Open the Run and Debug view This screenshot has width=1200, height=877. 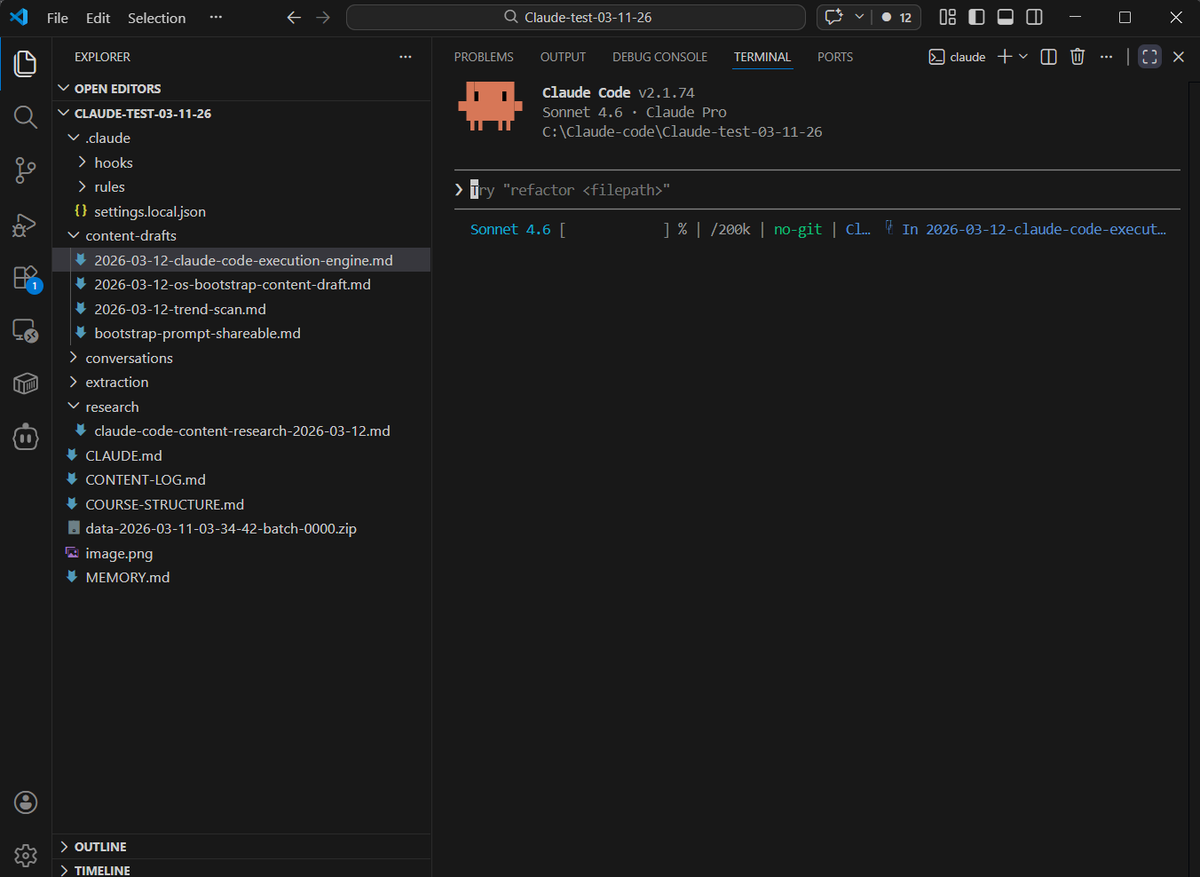26,224
